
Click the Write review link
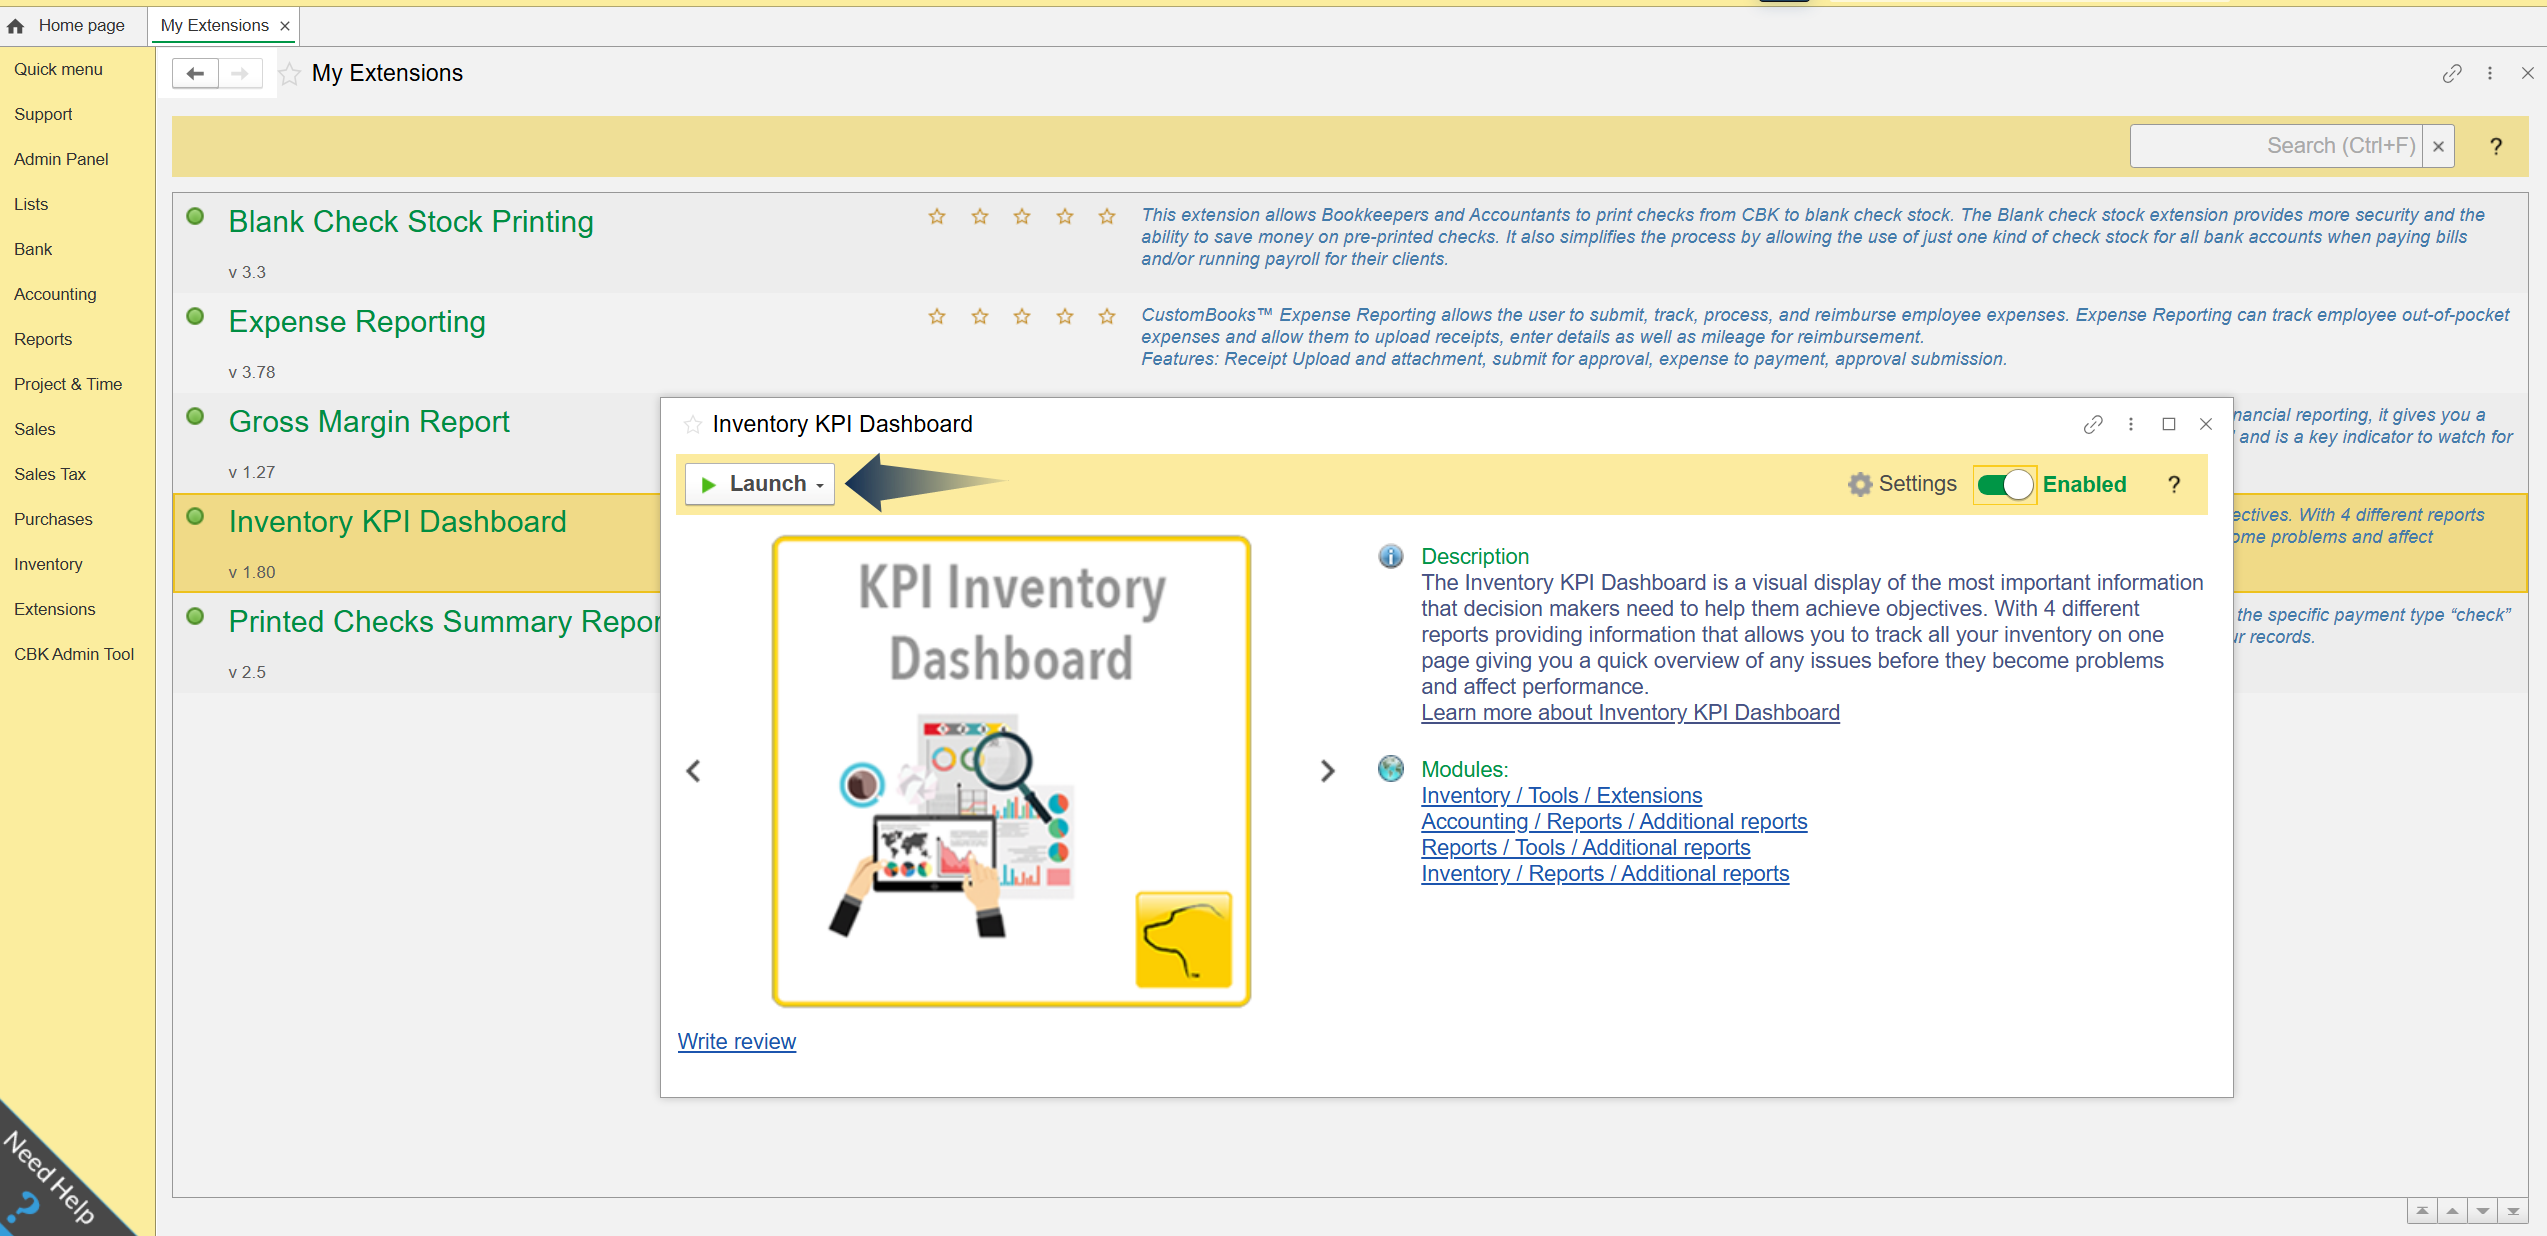point(737,1041)
